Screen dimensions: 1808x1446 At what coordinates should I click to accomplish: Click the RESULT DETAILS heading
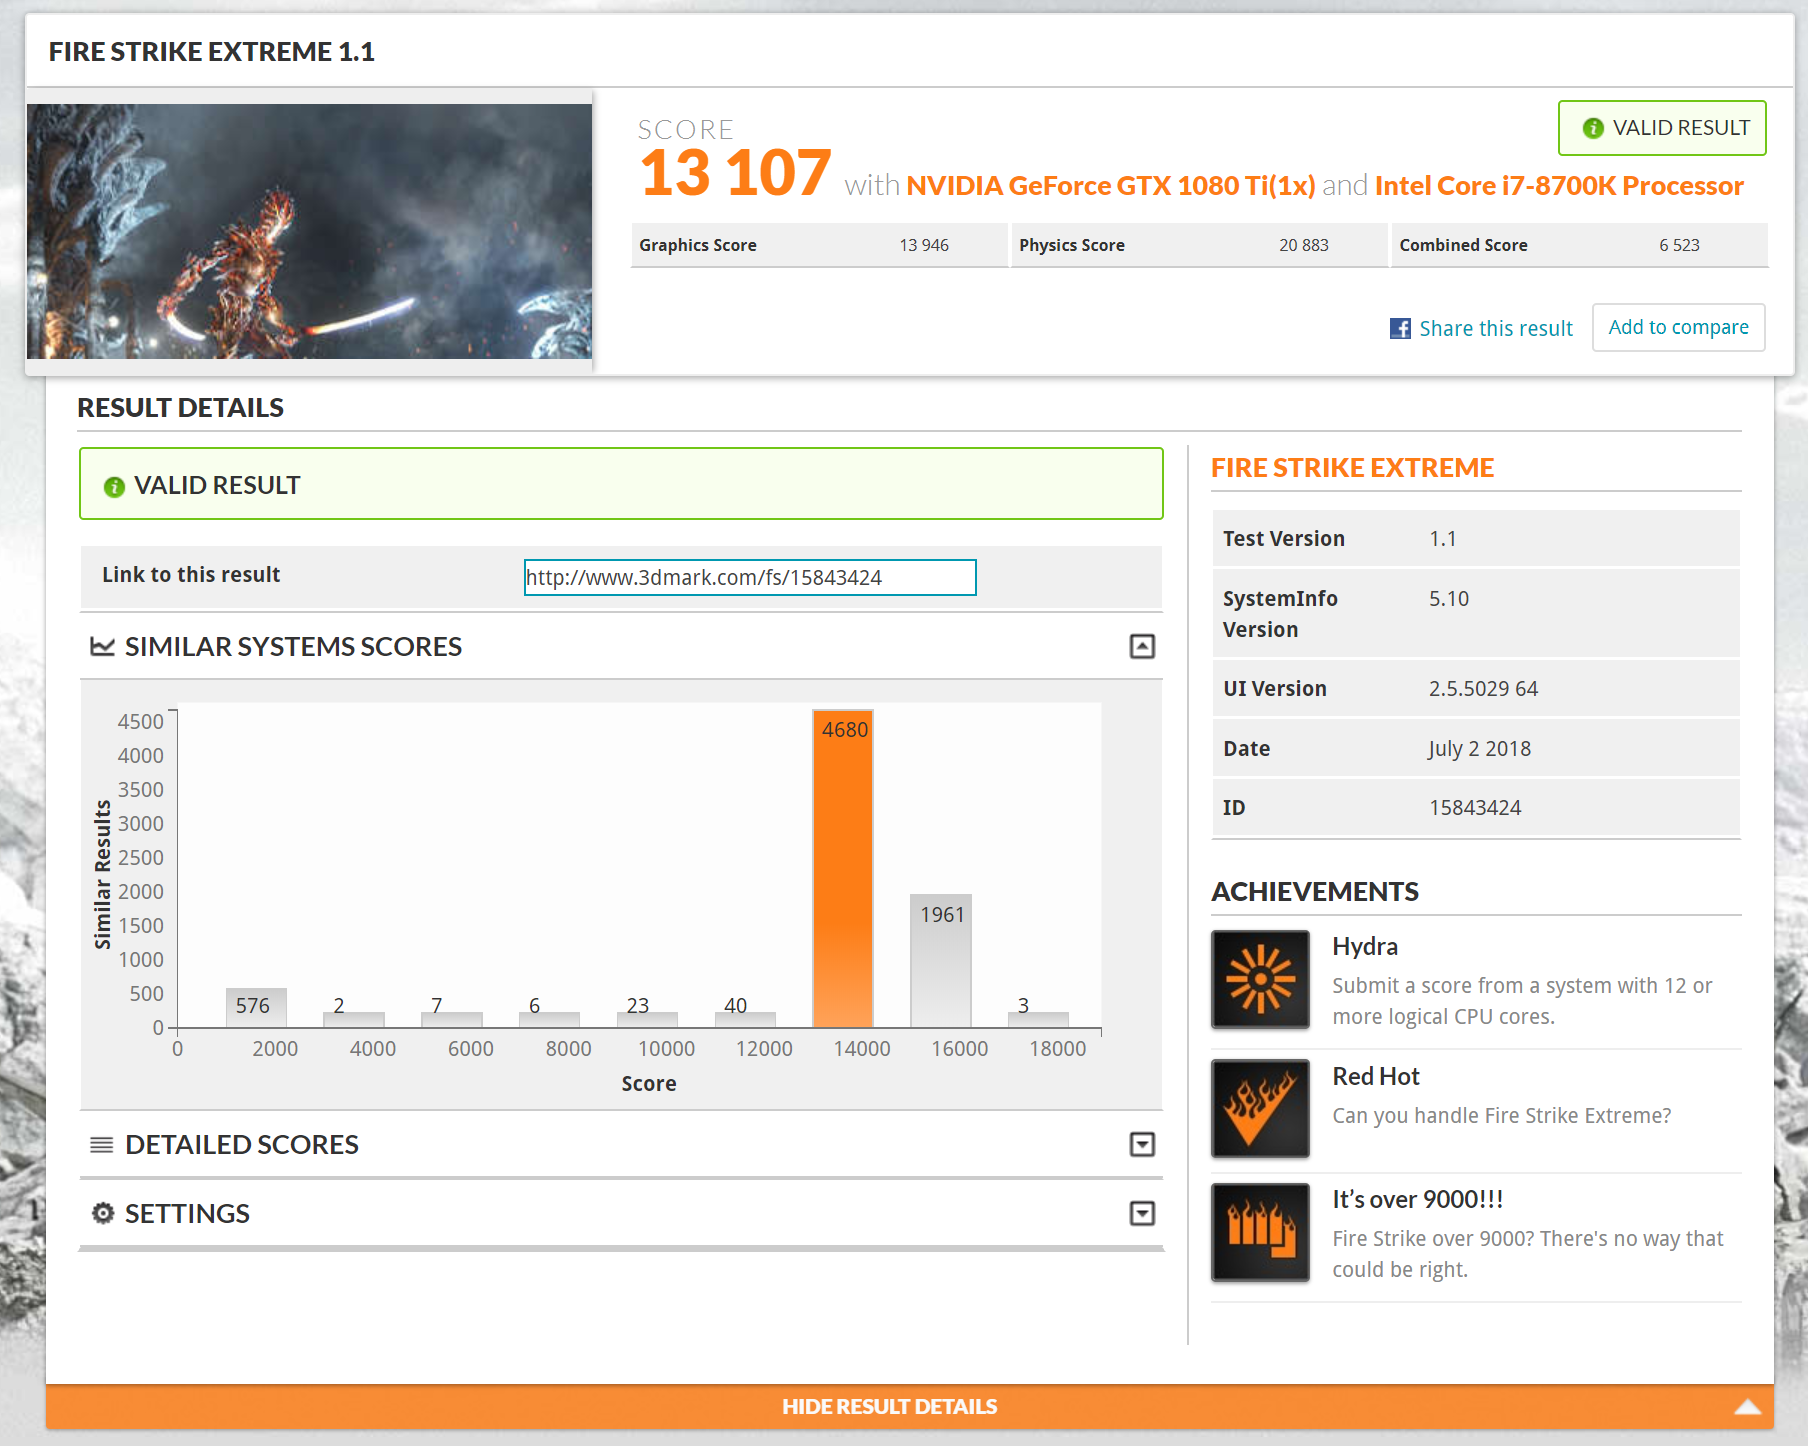[x=180, y=407]
